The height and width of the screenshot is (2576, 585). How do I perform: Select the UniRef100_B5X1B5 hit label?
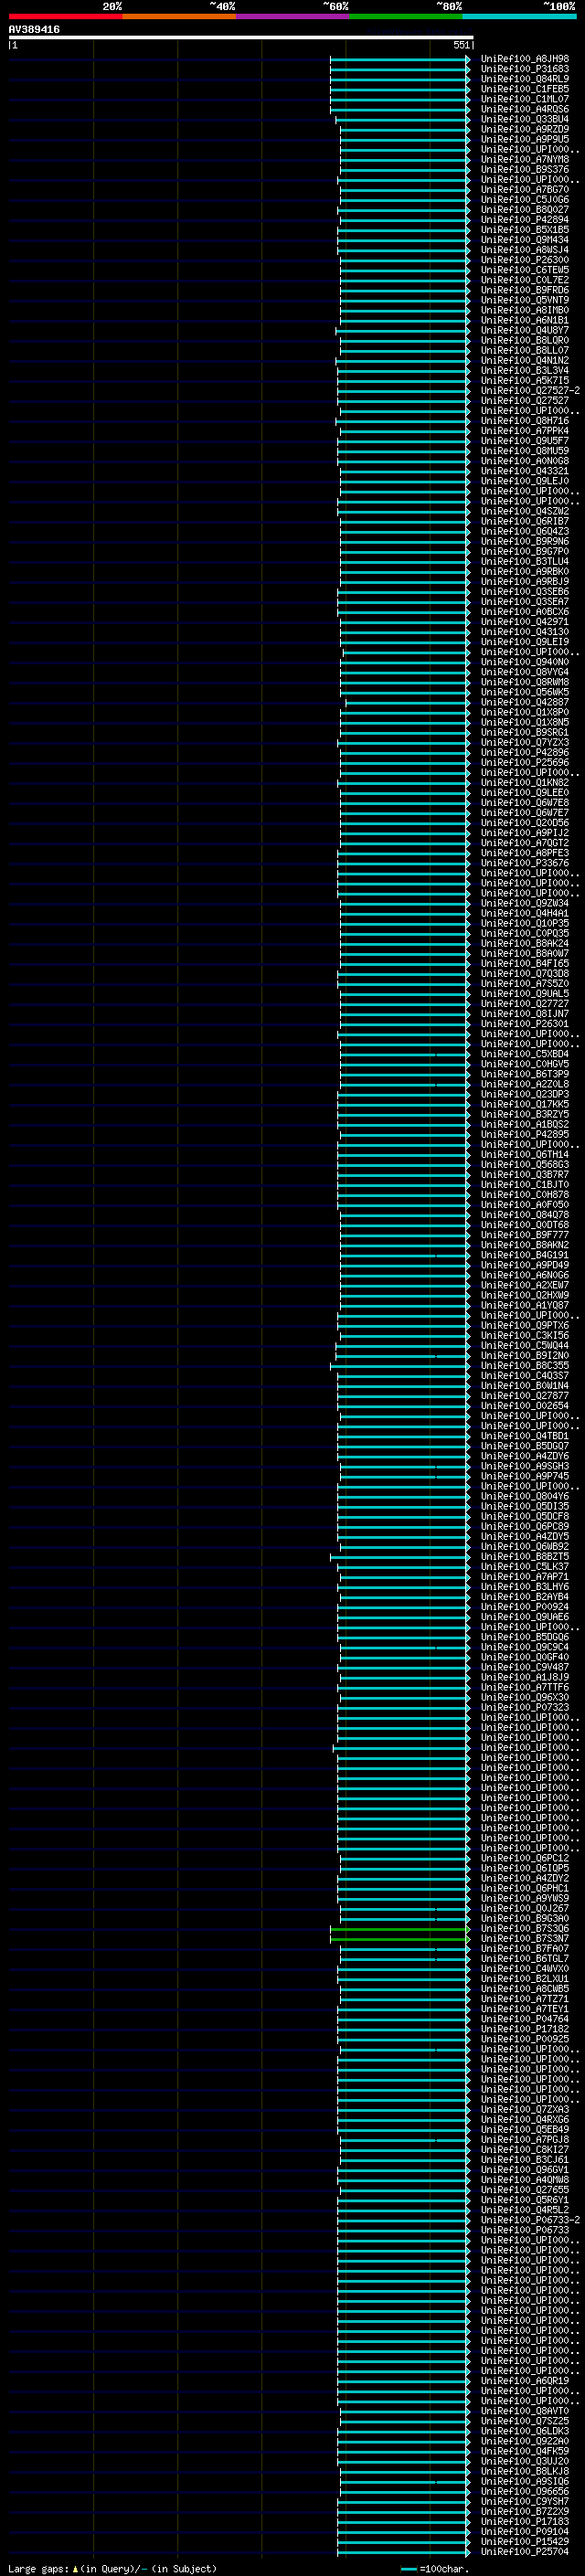[x=524, y=230]
